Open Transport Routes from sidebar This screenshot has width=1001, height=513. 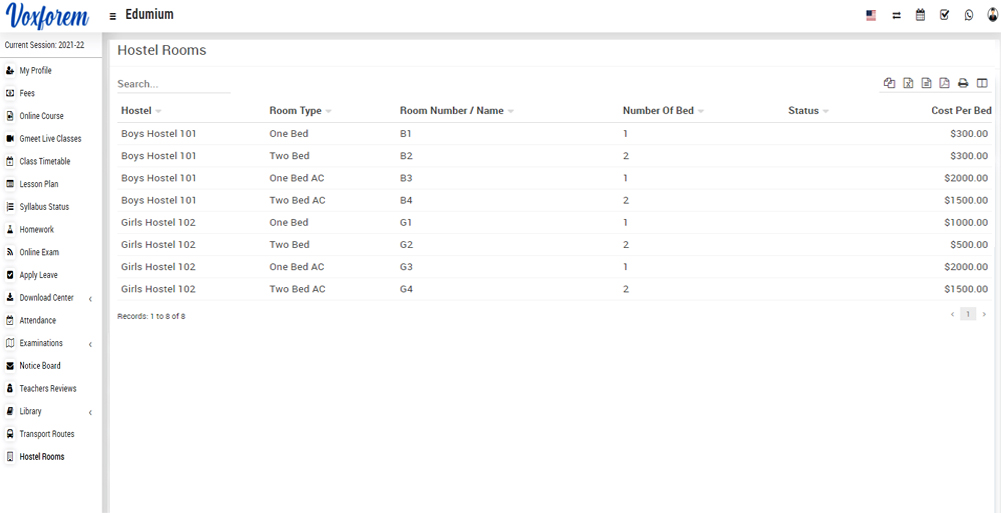point(47,434)
